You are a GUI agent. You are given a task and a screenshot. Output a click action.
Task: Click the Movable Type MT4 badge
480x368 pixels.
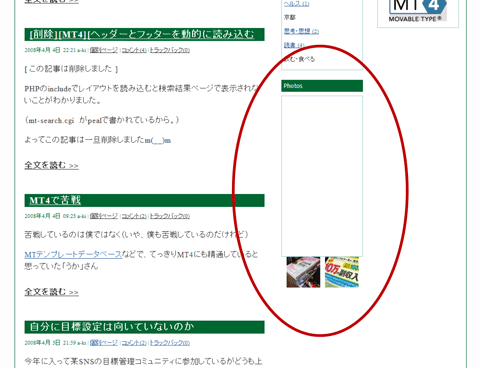[x=418, y=11]
